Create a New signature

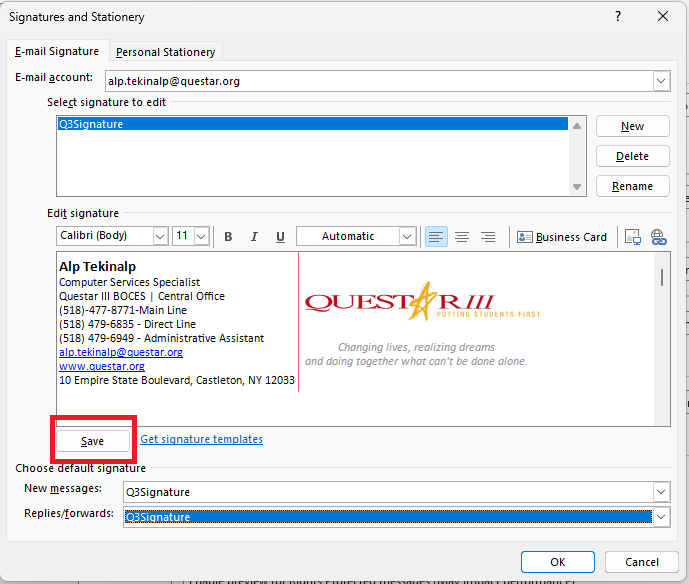(x=632, y=126)
